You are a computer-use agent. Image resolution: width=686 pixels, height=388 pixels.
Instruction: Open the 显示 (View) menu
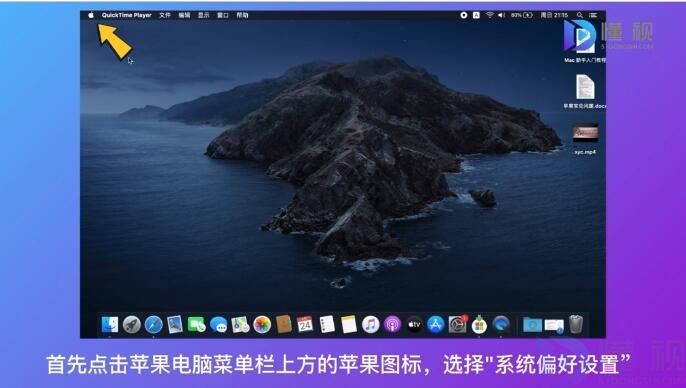click(203, 15)
